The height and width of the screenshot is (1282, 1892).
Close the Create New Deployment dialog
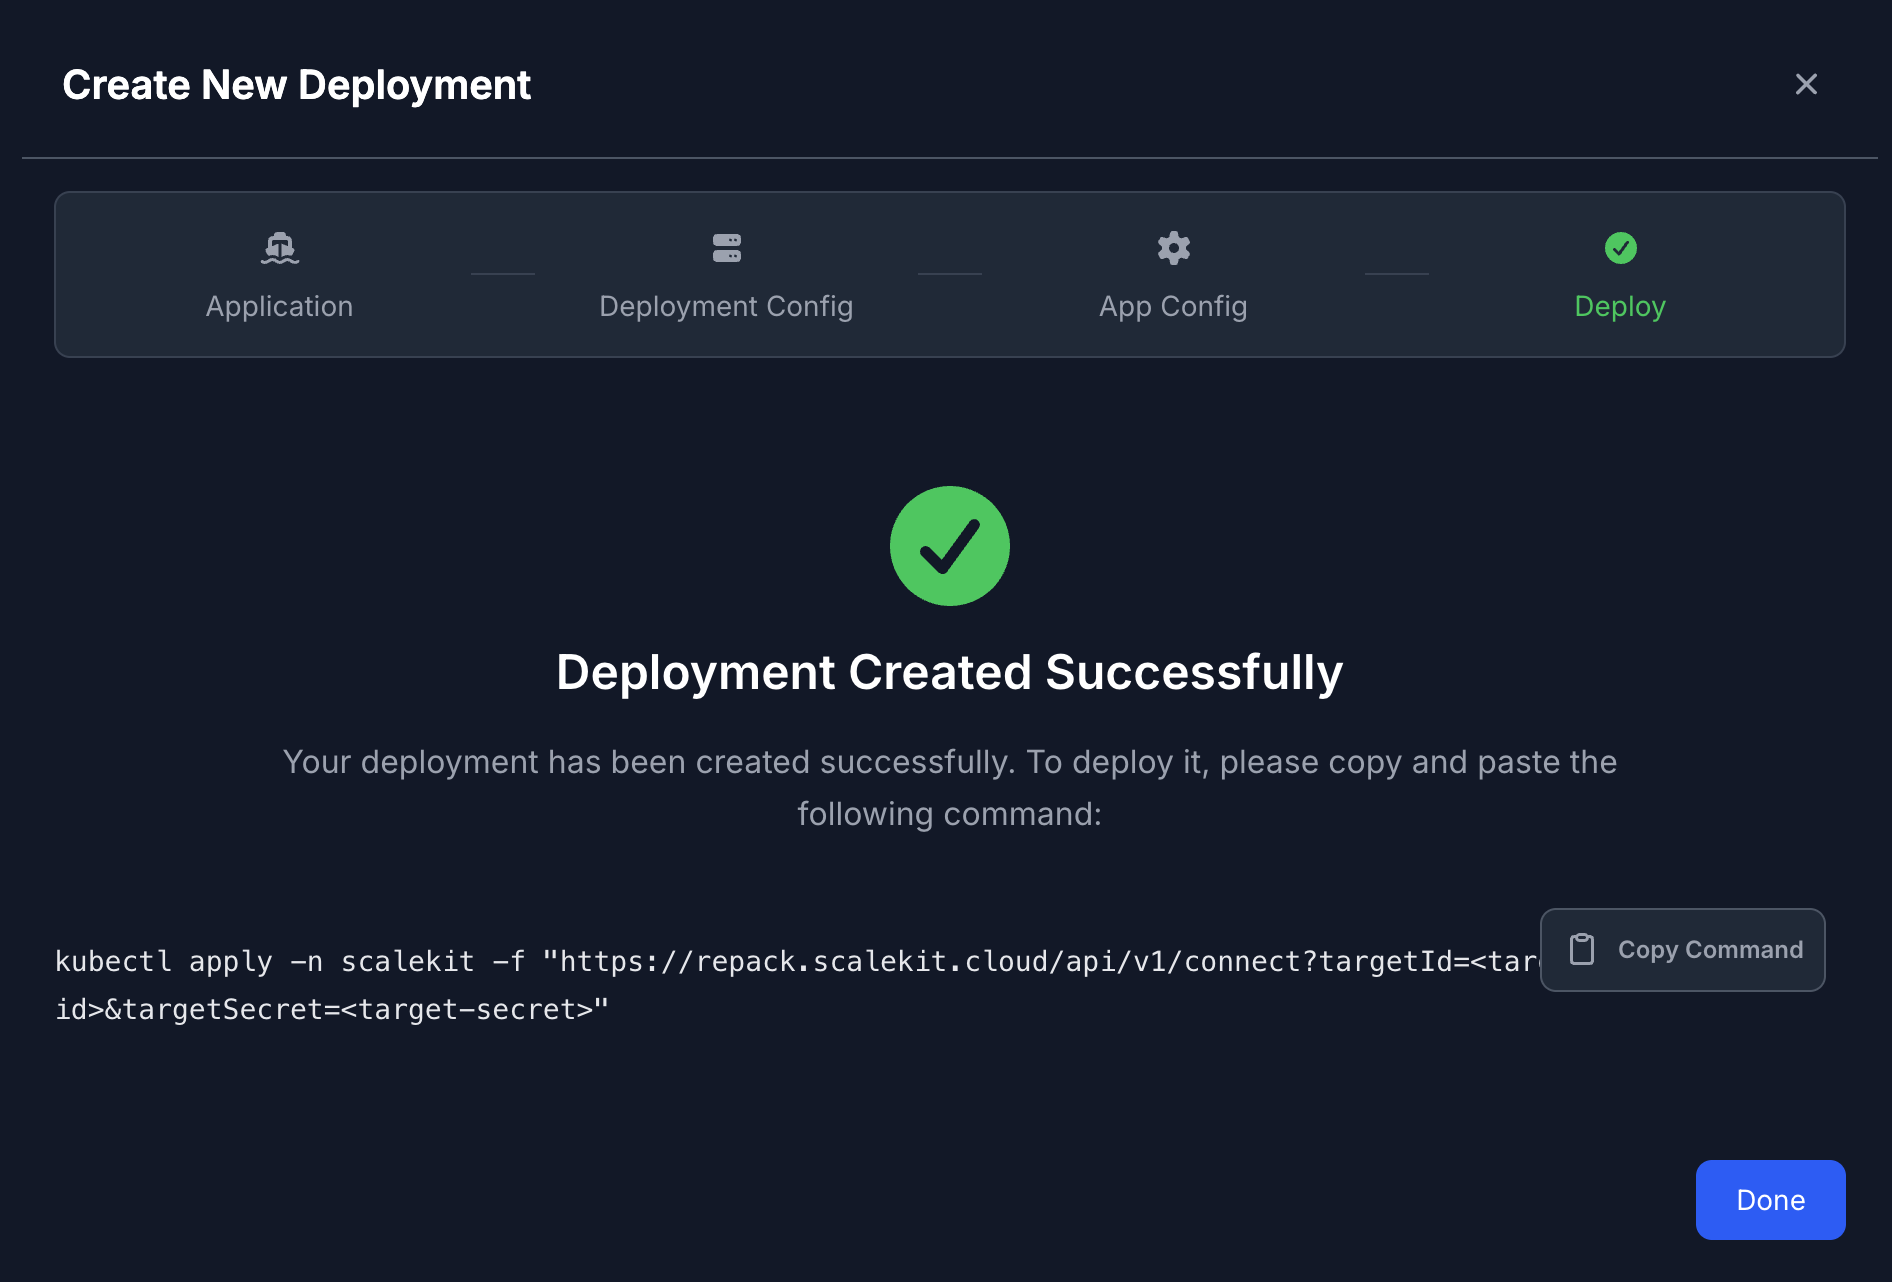click(x=1806, y=84)
